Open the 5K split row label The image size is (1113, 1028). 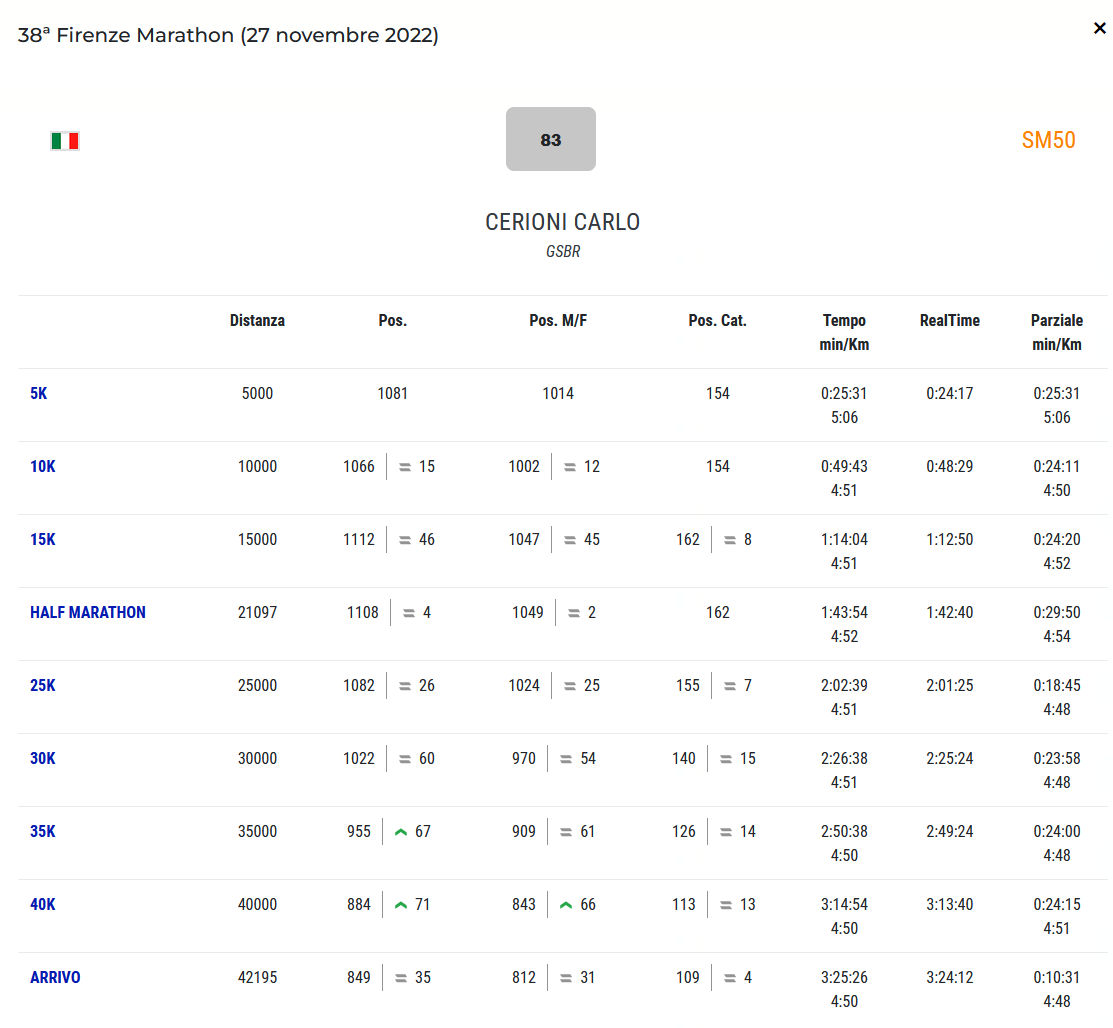[39, 394]
